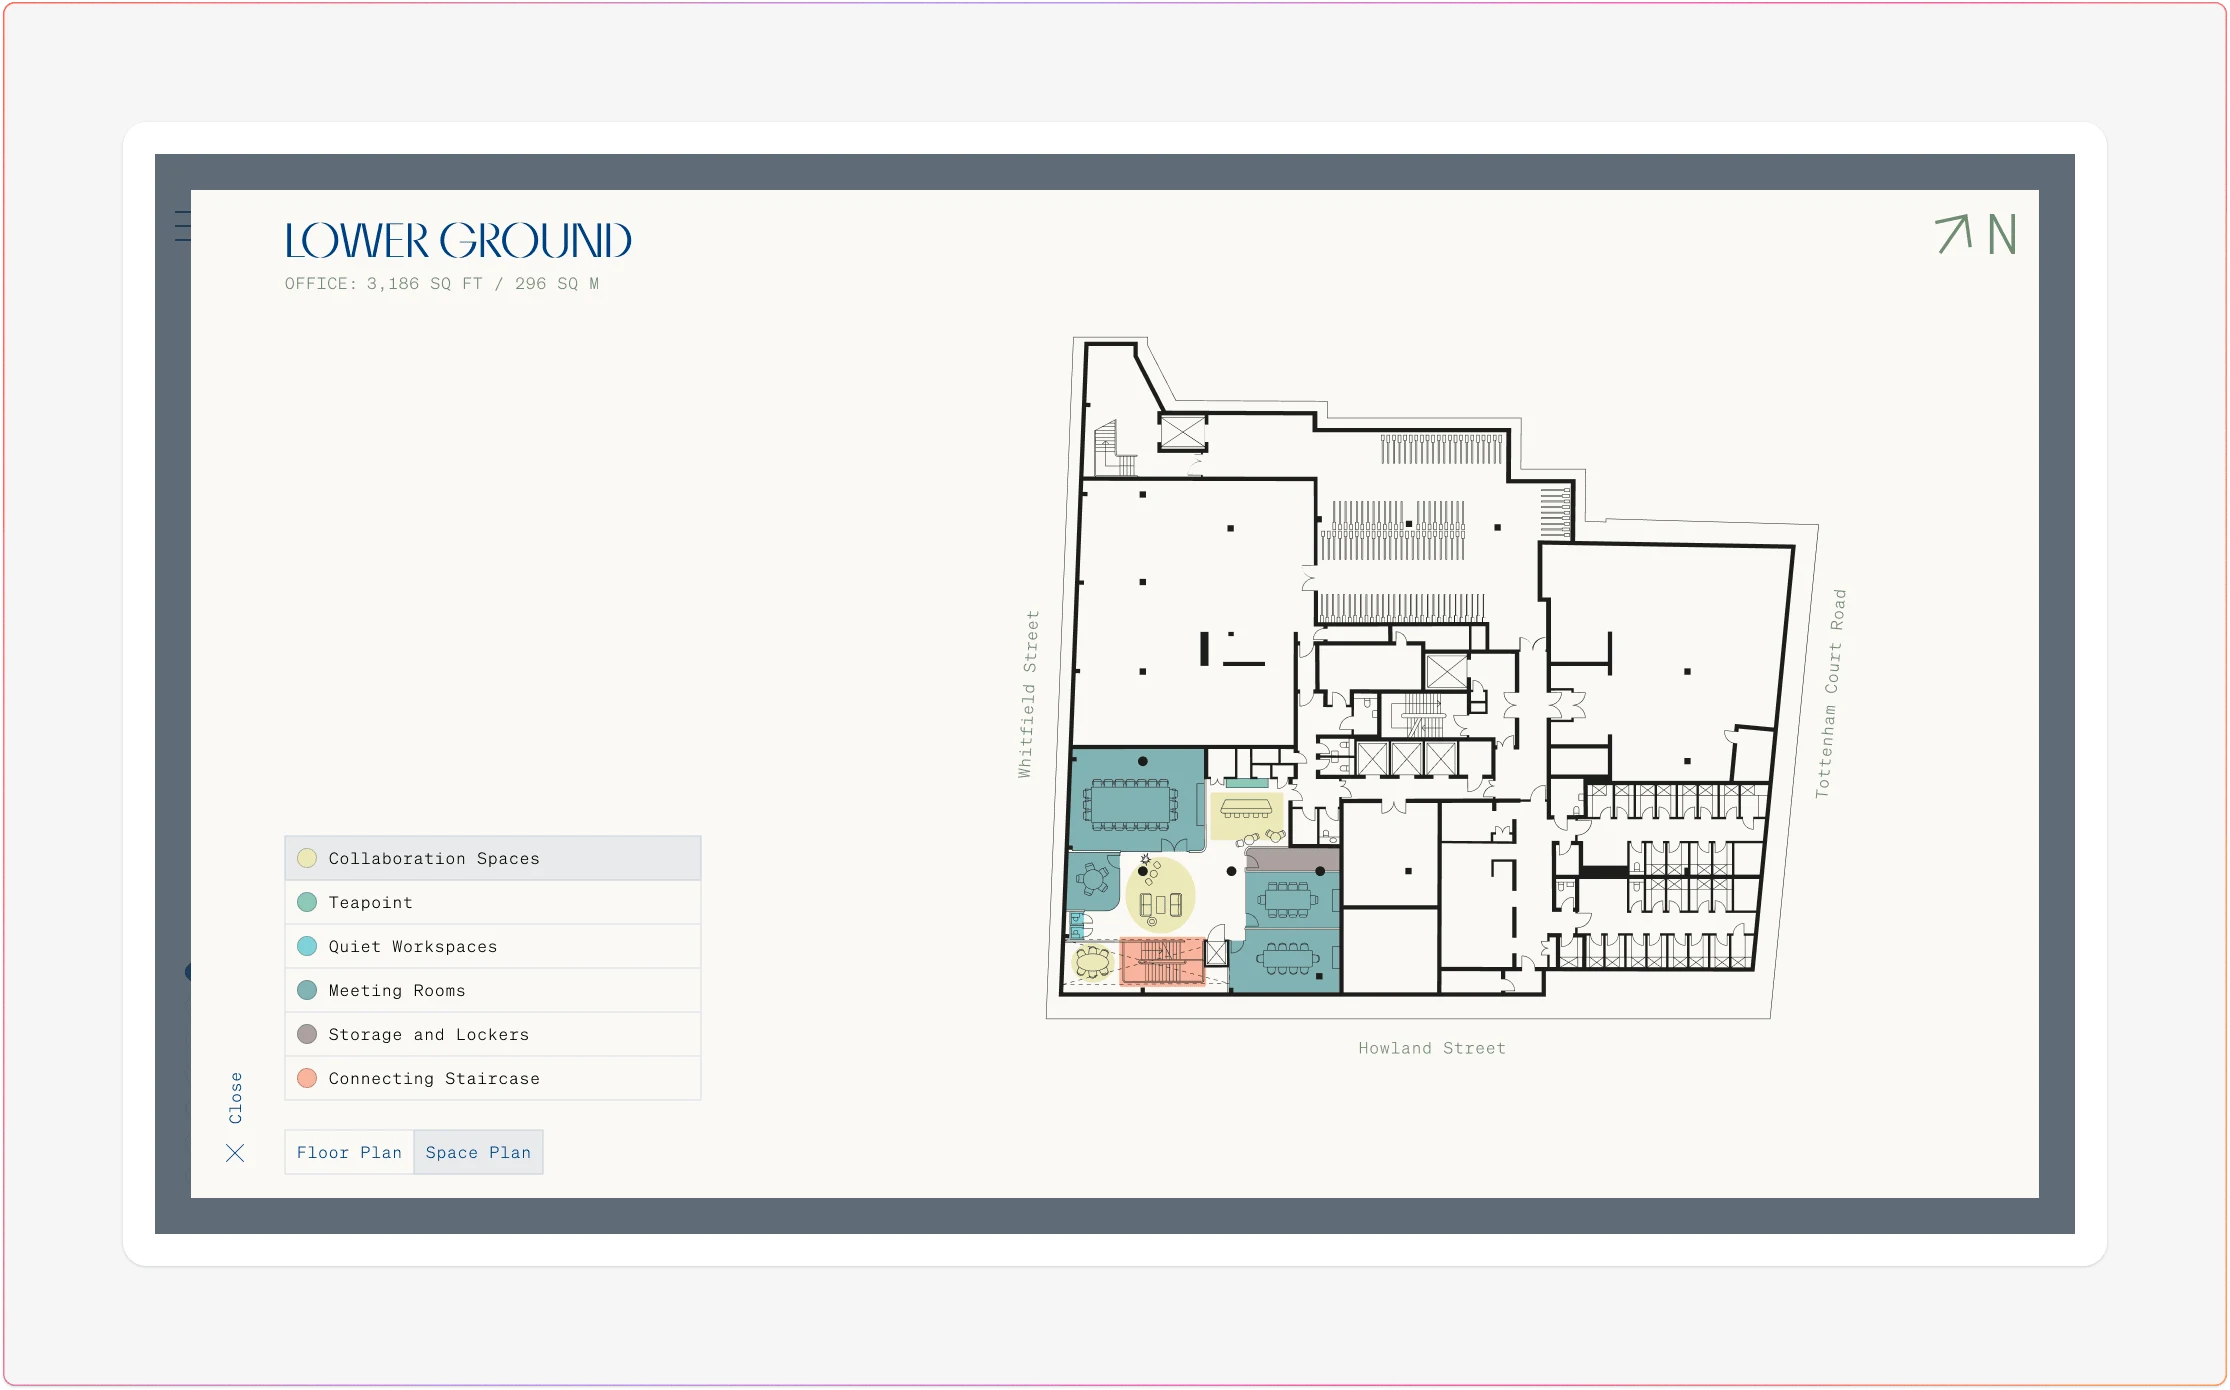Viewport: 2230px width, 1390px height.
Task: Click the Space Plan button
Action: click(480, 1153)
